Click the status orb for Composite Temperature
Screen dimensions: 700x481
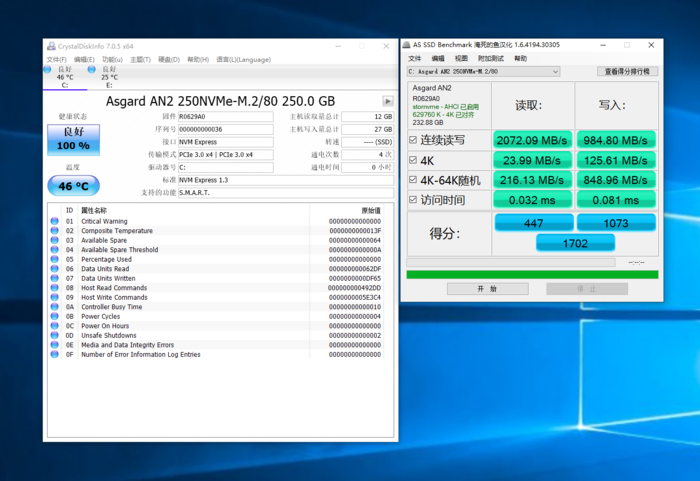pos(54,230)
